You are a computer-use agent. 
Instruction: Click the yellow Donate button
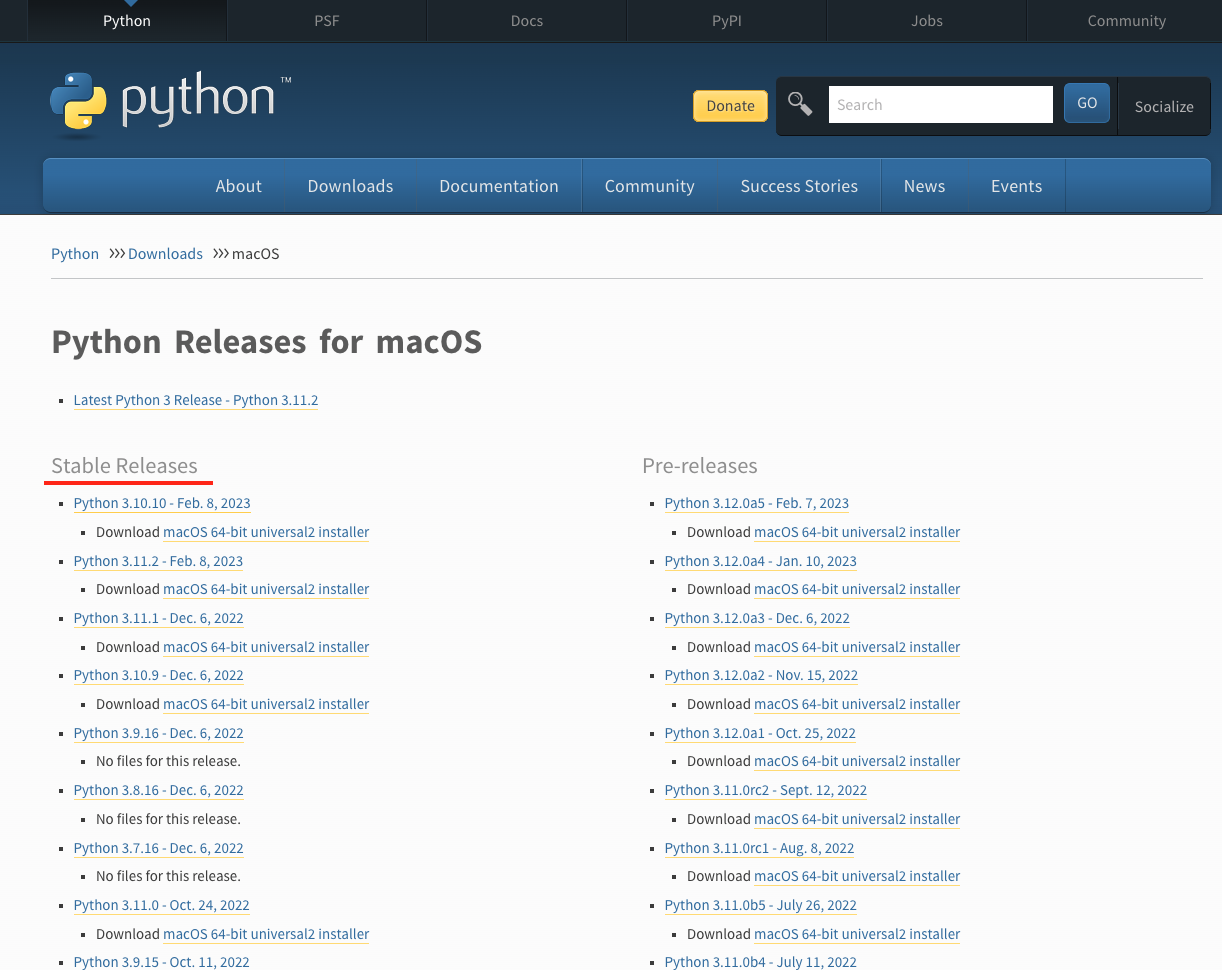coord(731,106)
